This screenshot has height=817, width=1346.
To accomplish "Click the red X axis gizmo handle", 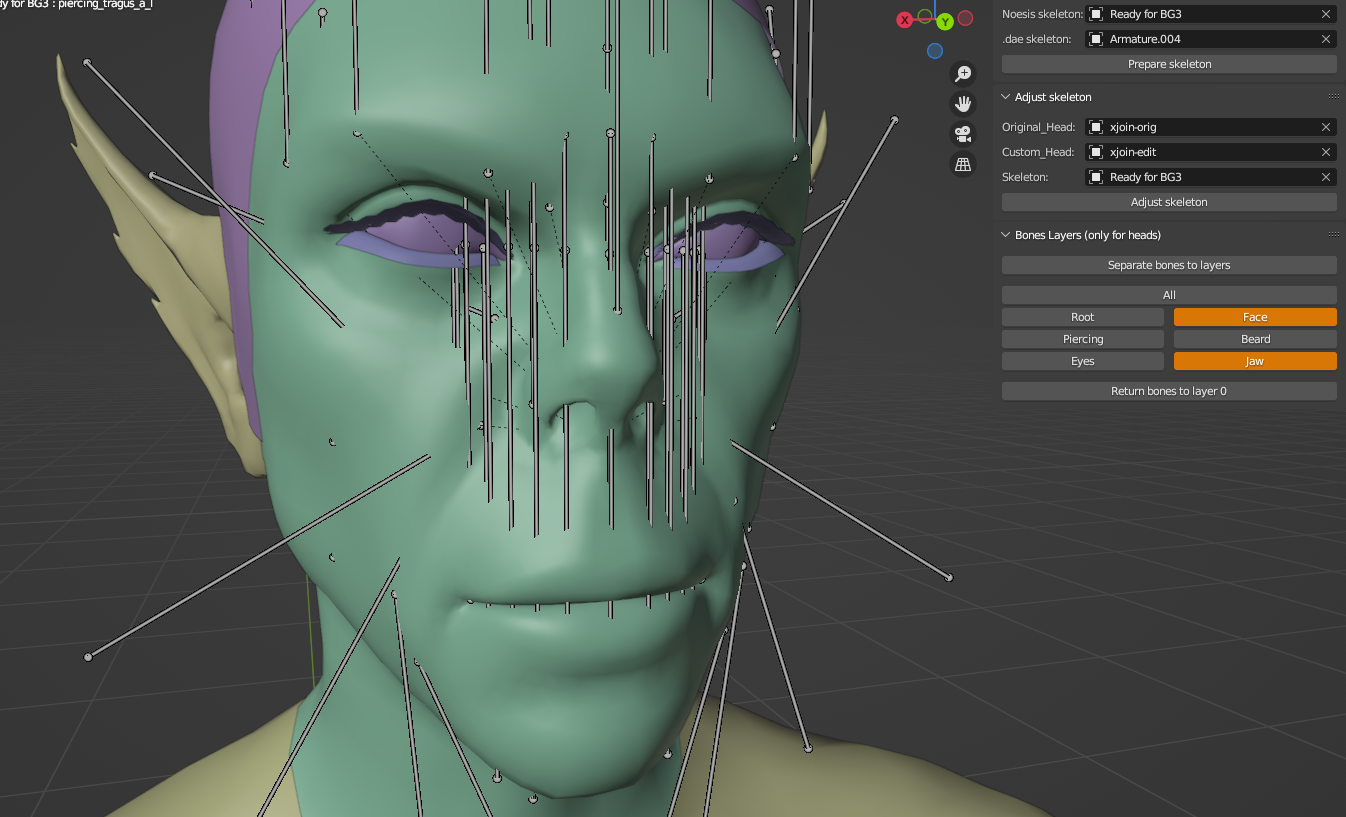I will (x=905, y=20).
